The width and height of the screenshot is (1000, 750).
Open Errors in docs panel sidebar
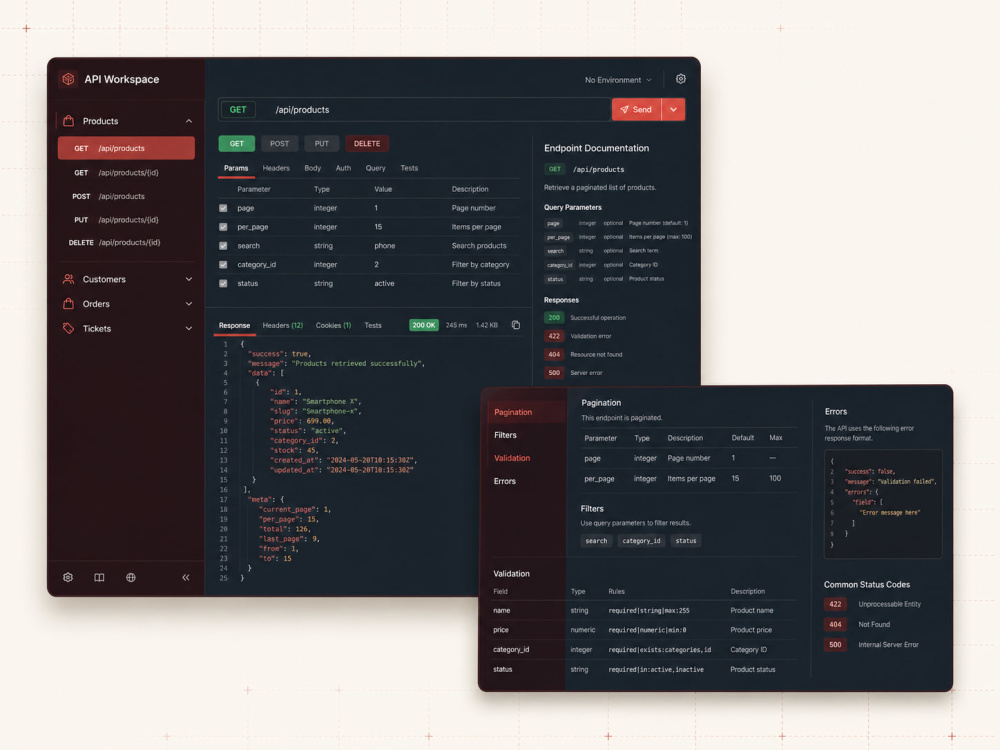(504, 482)
